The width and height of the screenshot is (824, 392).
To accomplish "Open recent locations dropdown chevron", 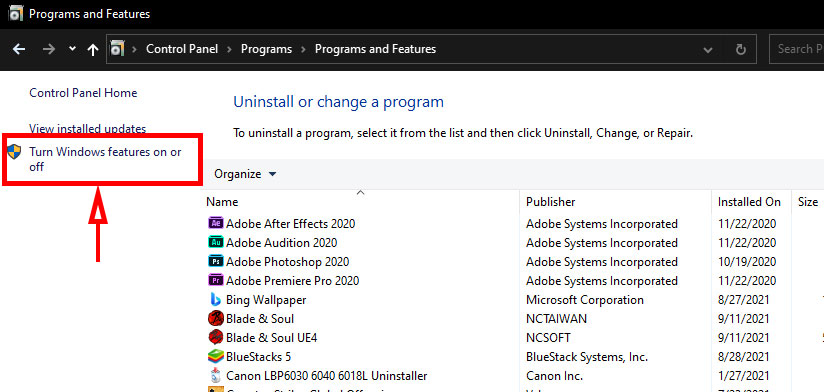I will (73, 49).
